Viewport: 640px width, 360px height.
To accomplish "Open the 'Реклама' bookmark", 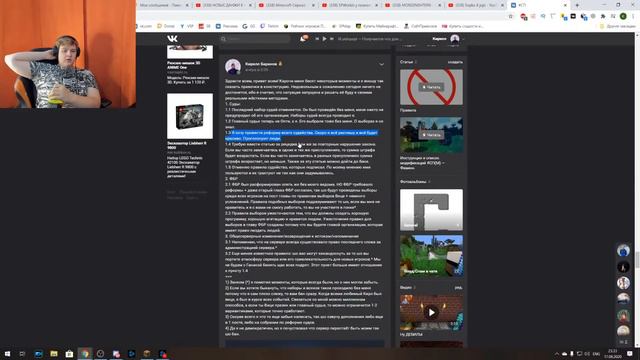I will [x=227, y=26].
